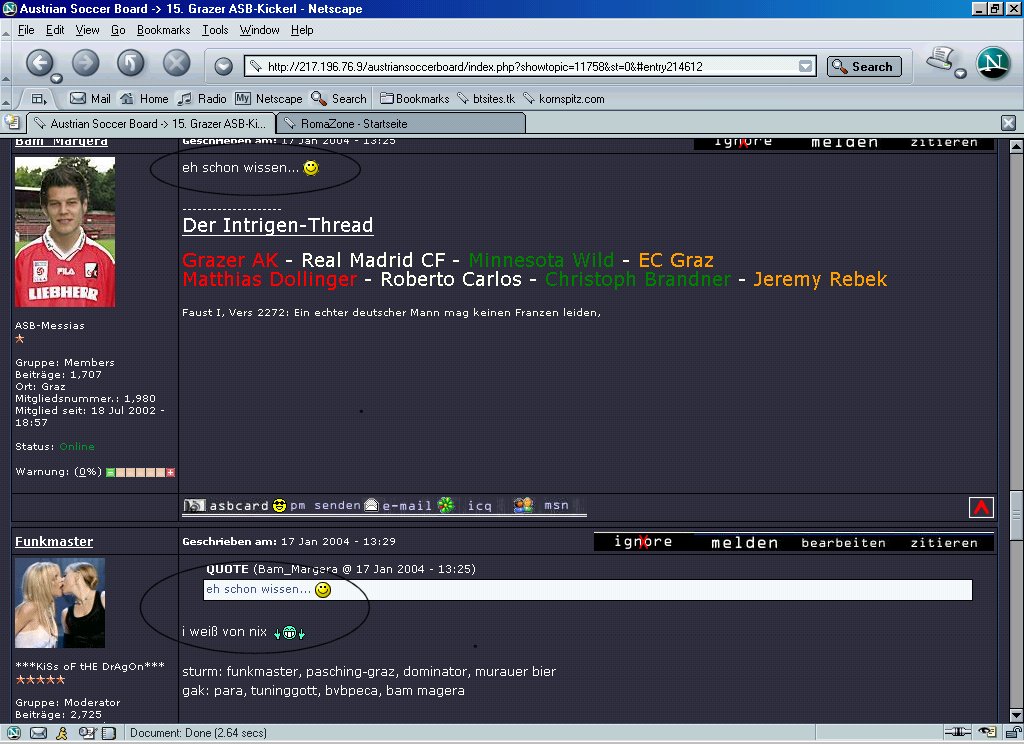Click the icq button under the post
Viewport: 1024px width, 744px height.
tap(465, 506)
